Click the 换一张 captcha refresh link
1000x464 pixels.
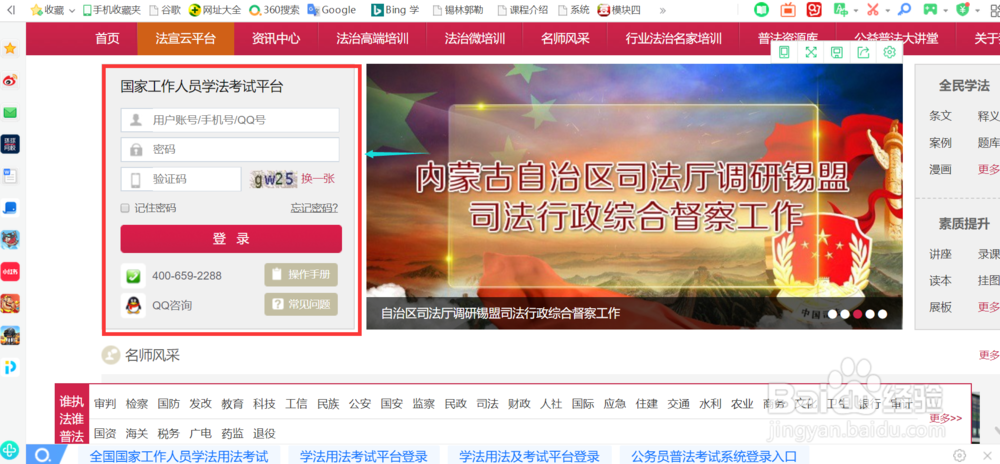[x=318, y=179]
